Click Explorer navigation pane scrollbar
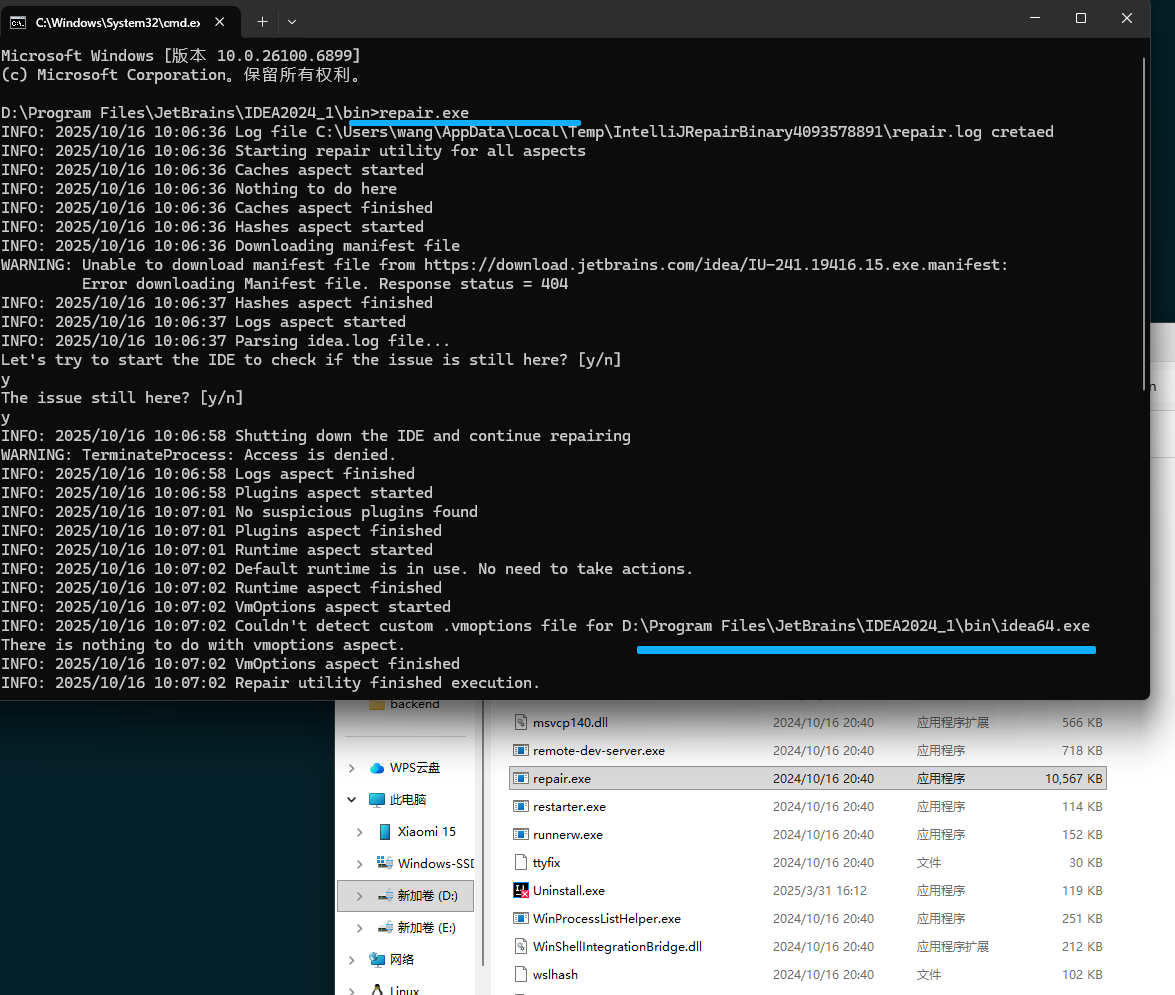The image size is (1175, 995). click(x=483, y=832)
